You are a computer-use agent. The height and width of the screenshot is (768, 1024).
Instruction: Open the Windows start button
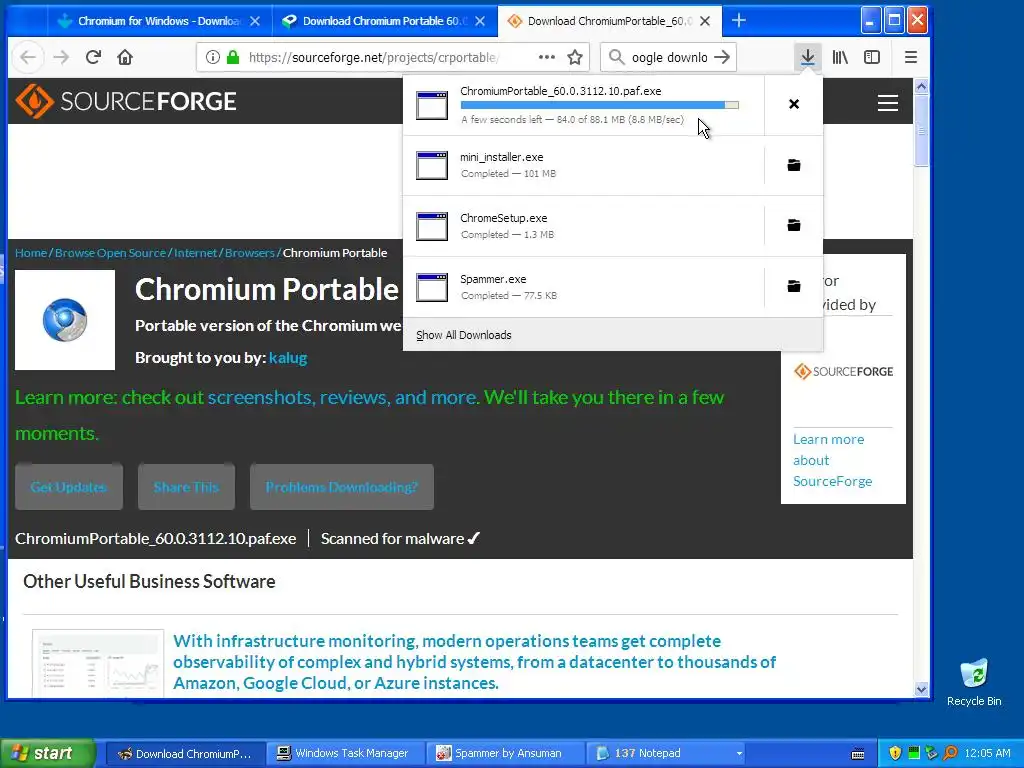(x=47, y=754)
